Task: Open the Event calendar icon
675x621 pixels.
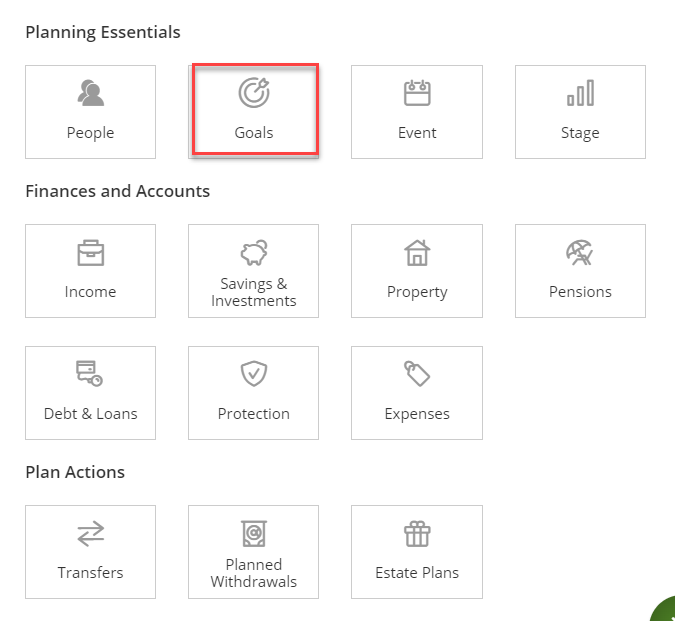Action: (x=417, y=94)
